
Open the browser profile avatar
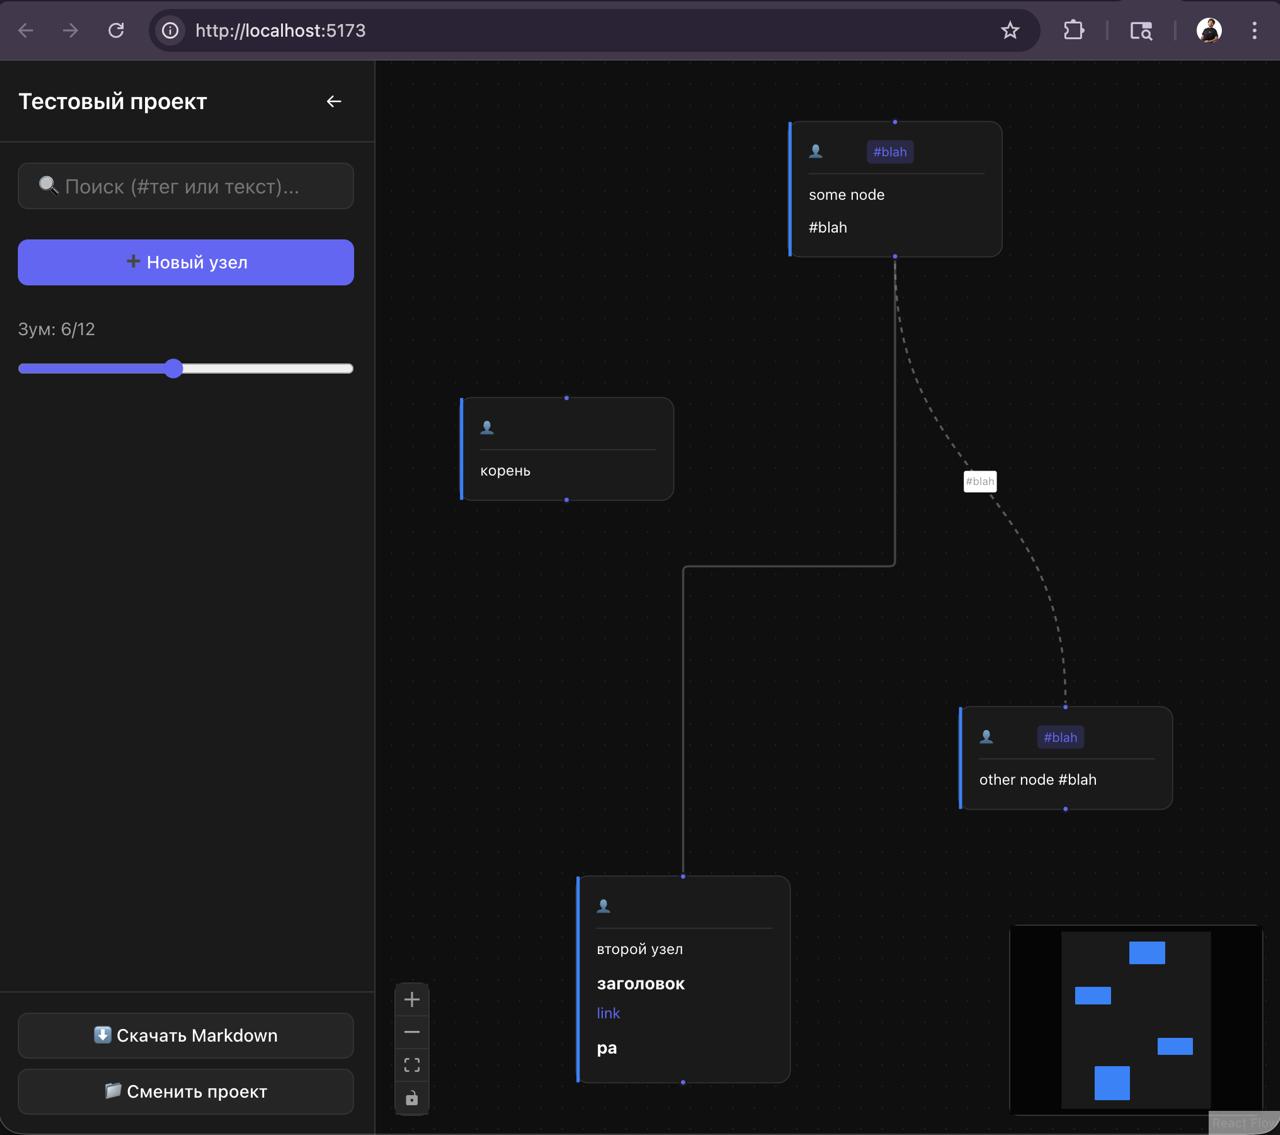coord(1209,30)
